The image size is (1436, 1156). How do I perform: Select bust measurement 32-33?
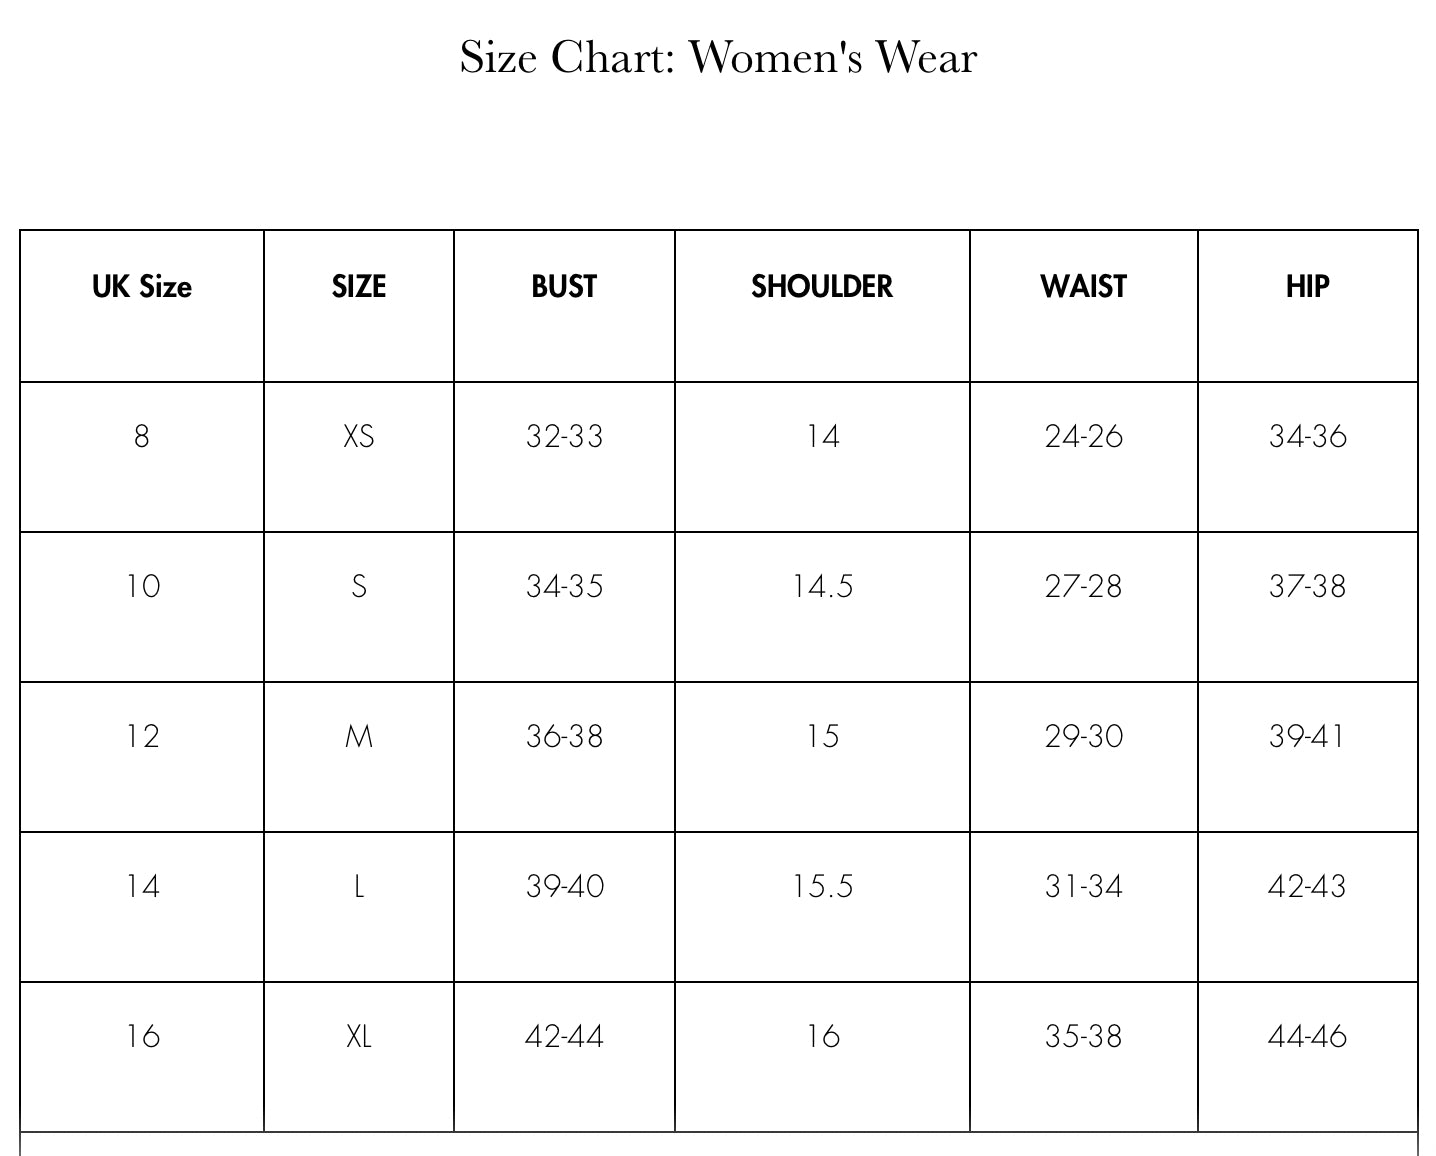coord(564,437)
